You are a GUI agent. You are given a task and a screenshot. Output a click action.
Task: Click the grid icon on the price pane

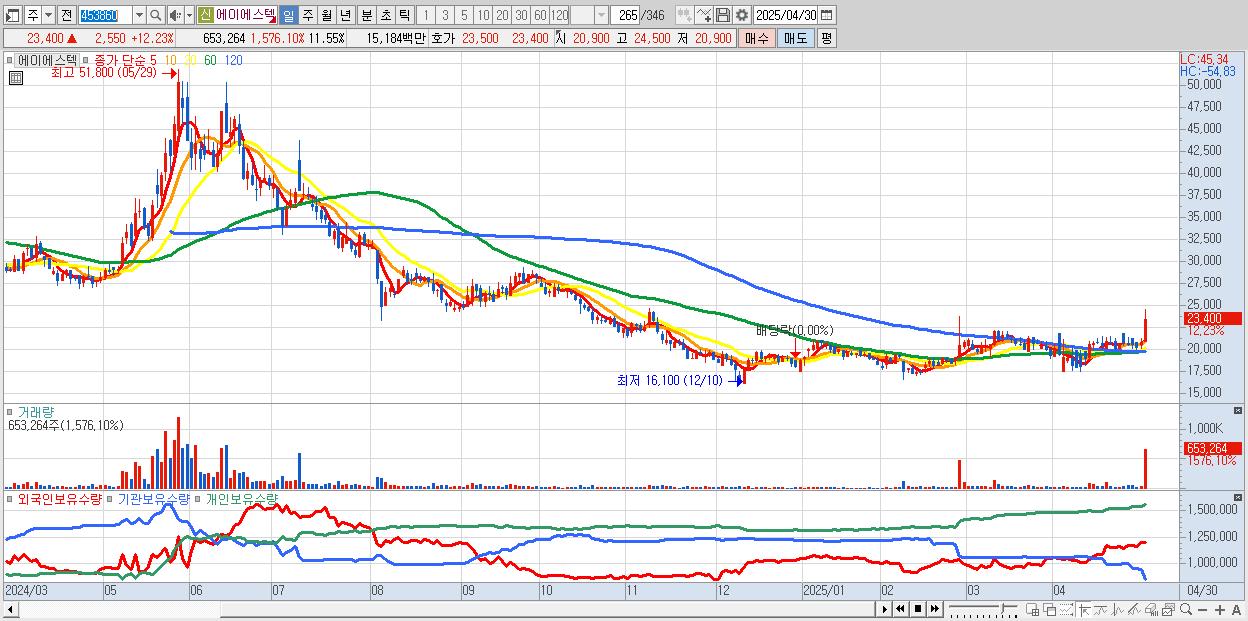coord(14,76)
